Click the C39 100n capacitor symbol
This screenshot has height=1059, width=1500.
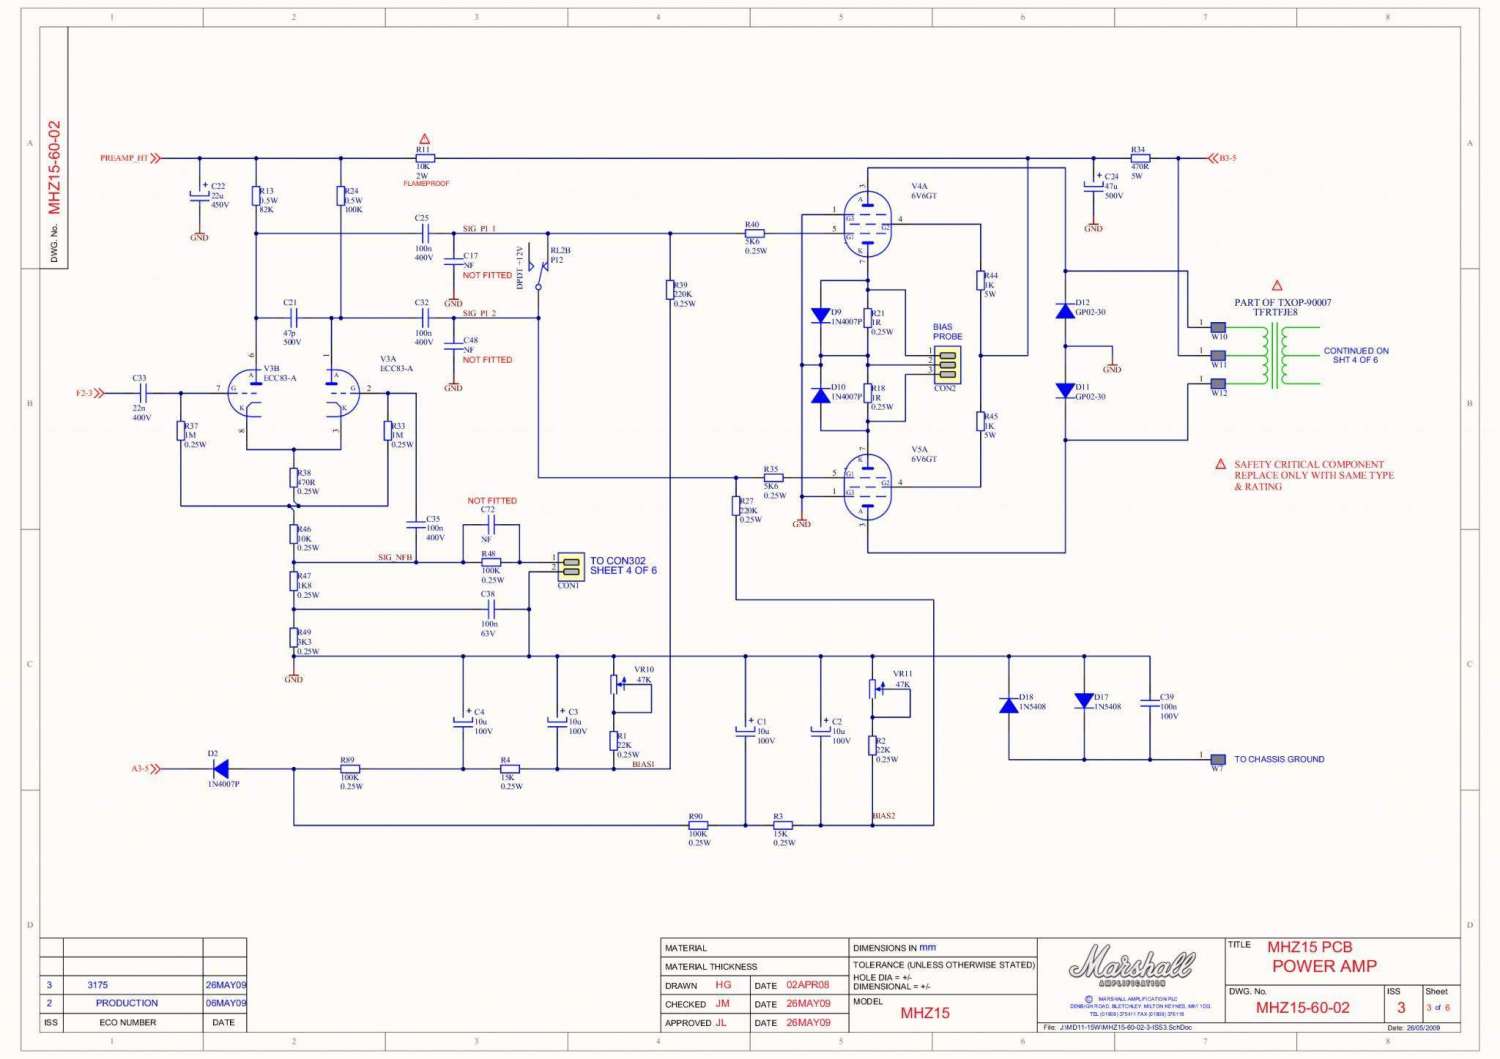point(1150,705)
